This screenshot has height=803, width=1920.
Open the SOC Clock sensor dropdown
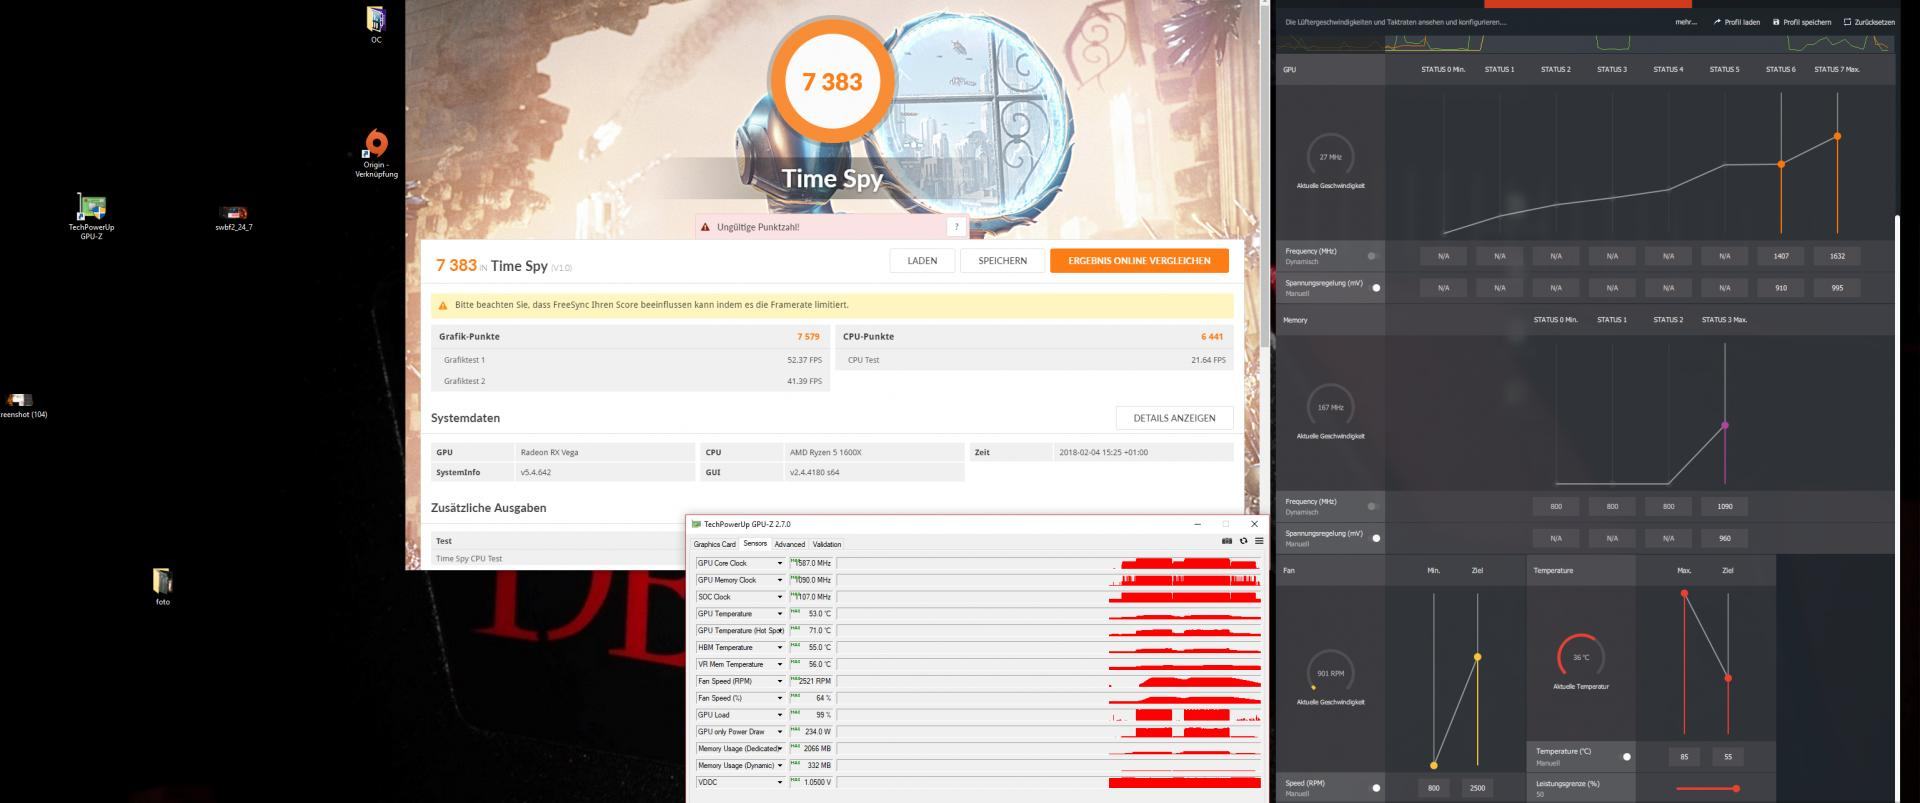[780, 597]
